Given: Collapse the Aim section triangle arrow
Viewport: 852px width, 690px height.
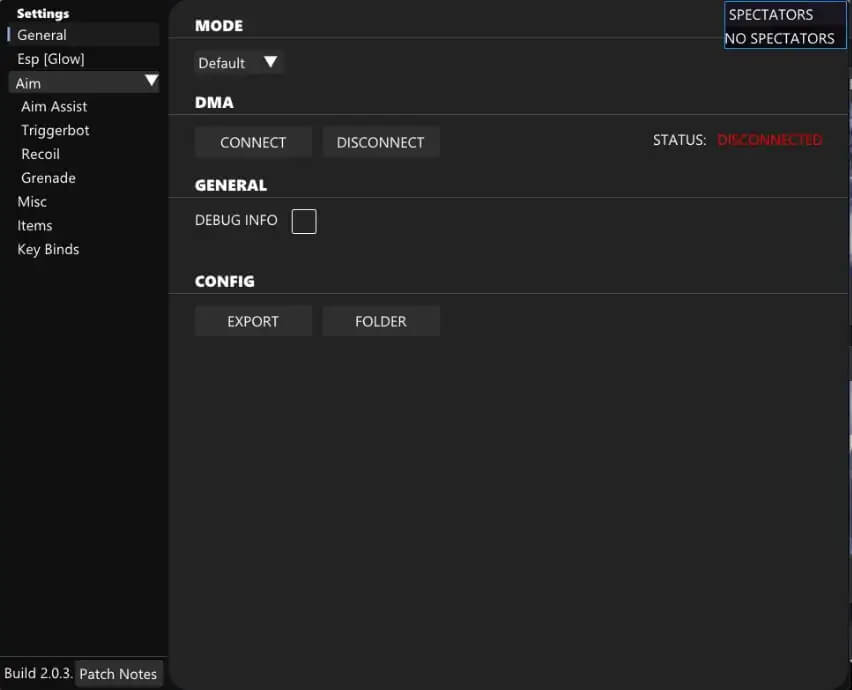Looking at the screenshot, I should click(151, 82).
